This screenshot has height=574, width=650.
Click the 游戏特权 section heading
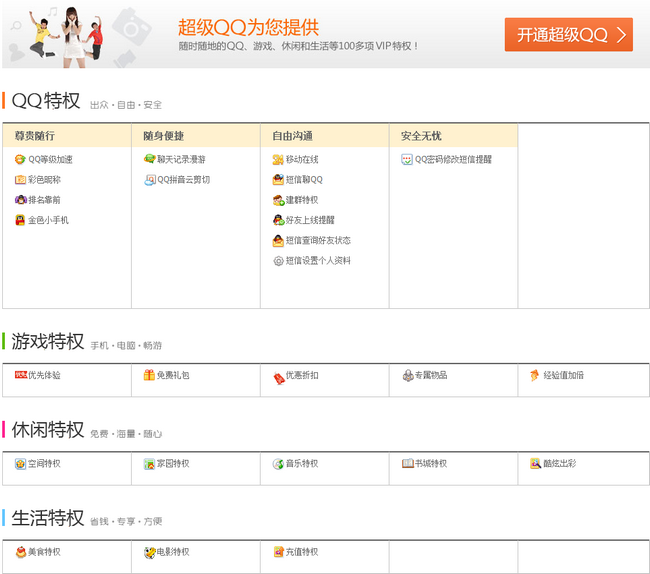coord(48,341)
